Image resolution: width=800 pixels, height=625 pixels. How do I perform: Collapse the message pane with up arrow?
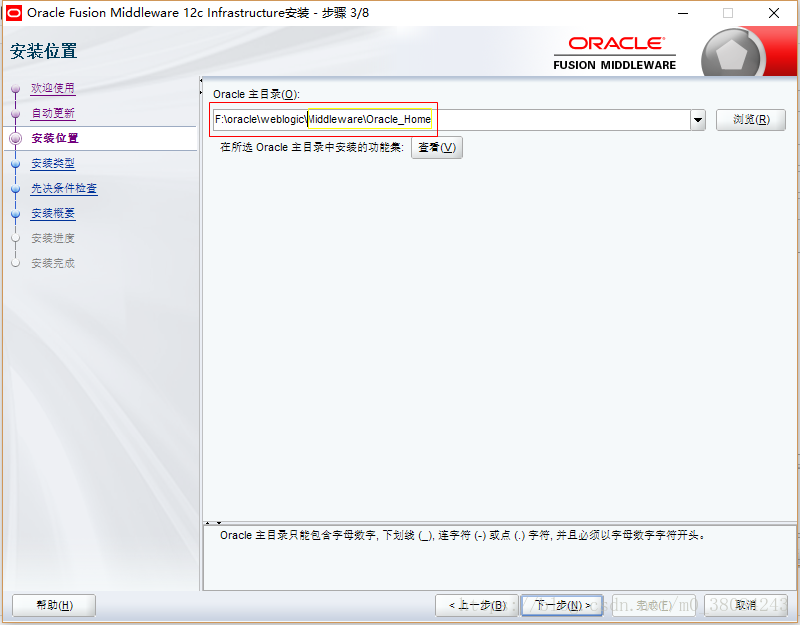pyautogui.click(x=208, y=523)
